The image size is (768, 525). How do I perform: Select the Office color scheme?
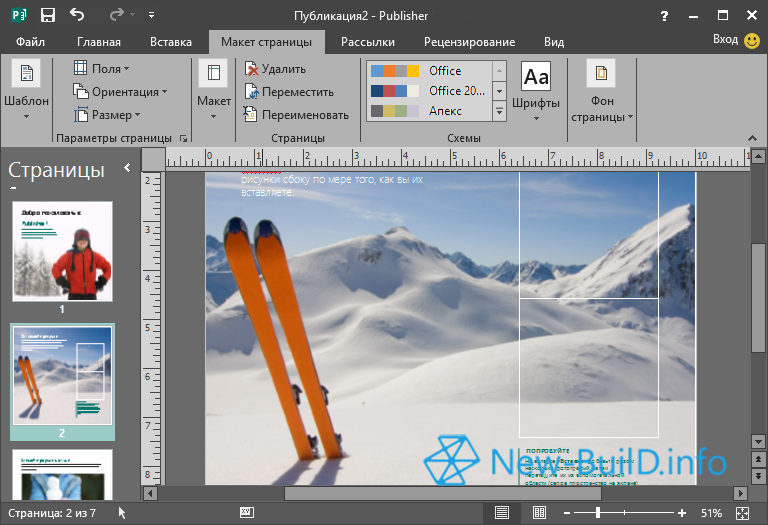(429, 71)
